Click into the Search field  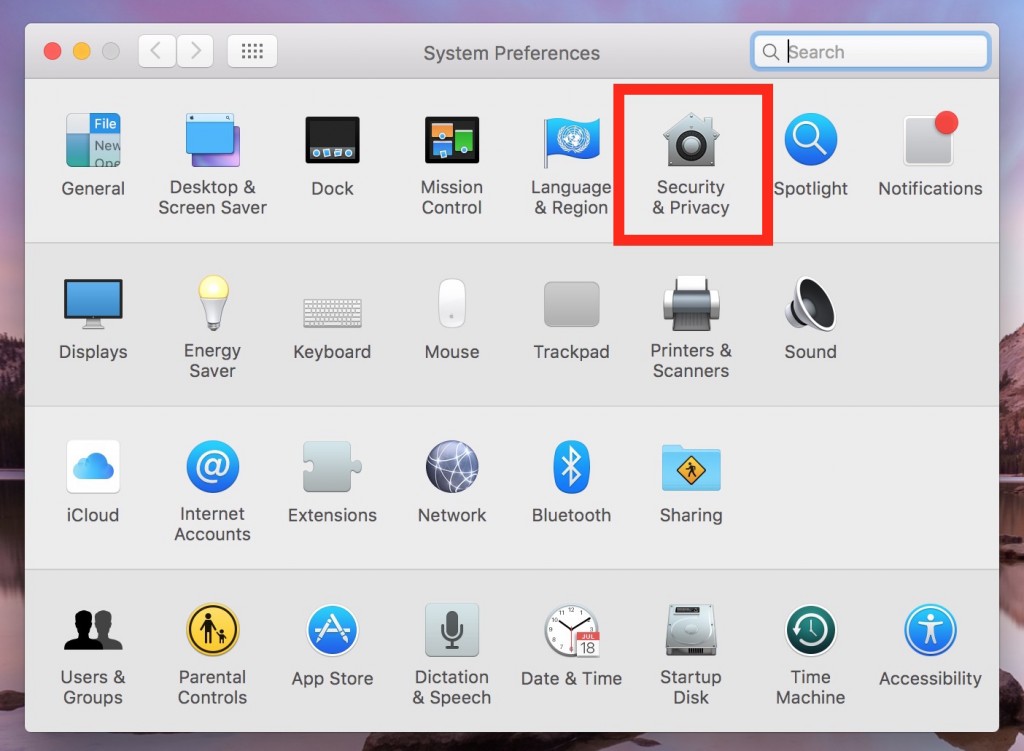[x=871, y=52]
